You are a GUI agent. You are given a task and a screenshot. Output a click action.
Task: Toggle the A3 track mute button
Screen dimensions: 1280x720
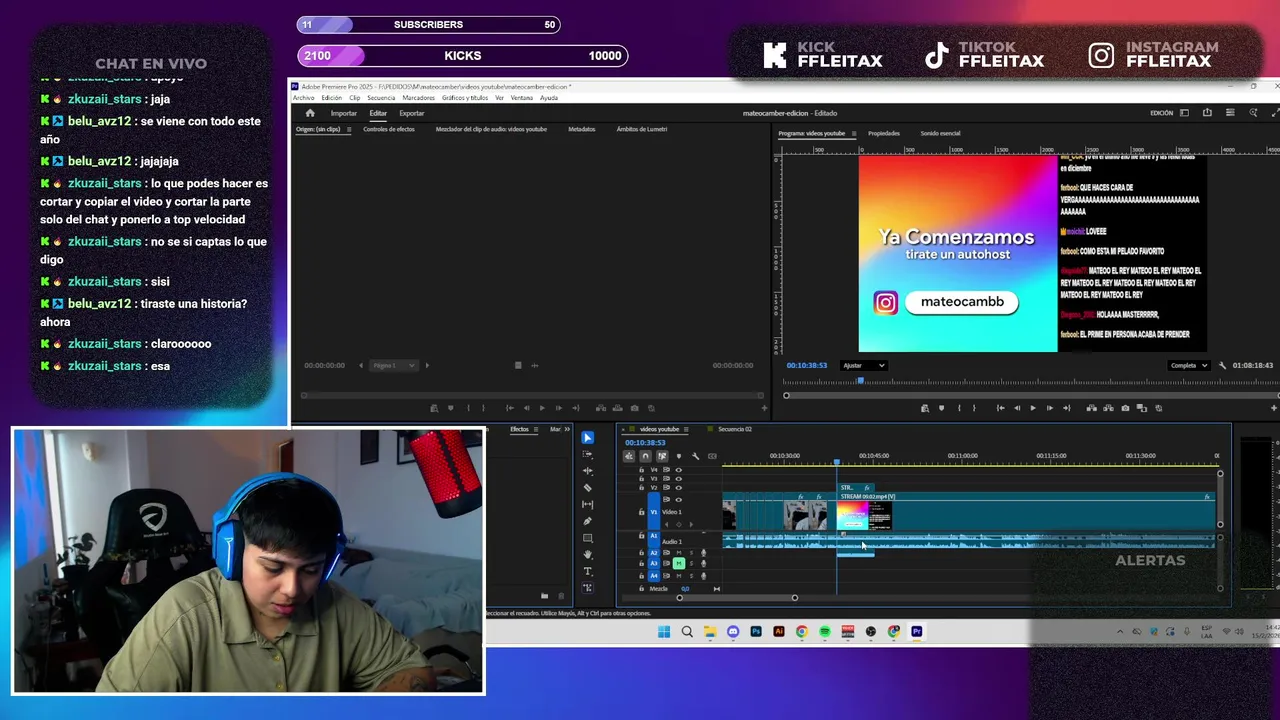(679, 564)
